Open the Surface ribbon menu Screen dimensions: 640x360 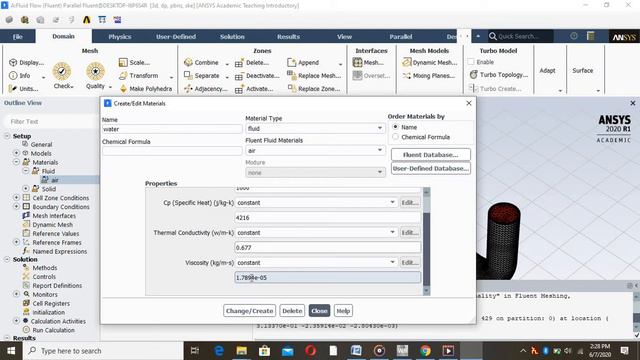[582, 71]
